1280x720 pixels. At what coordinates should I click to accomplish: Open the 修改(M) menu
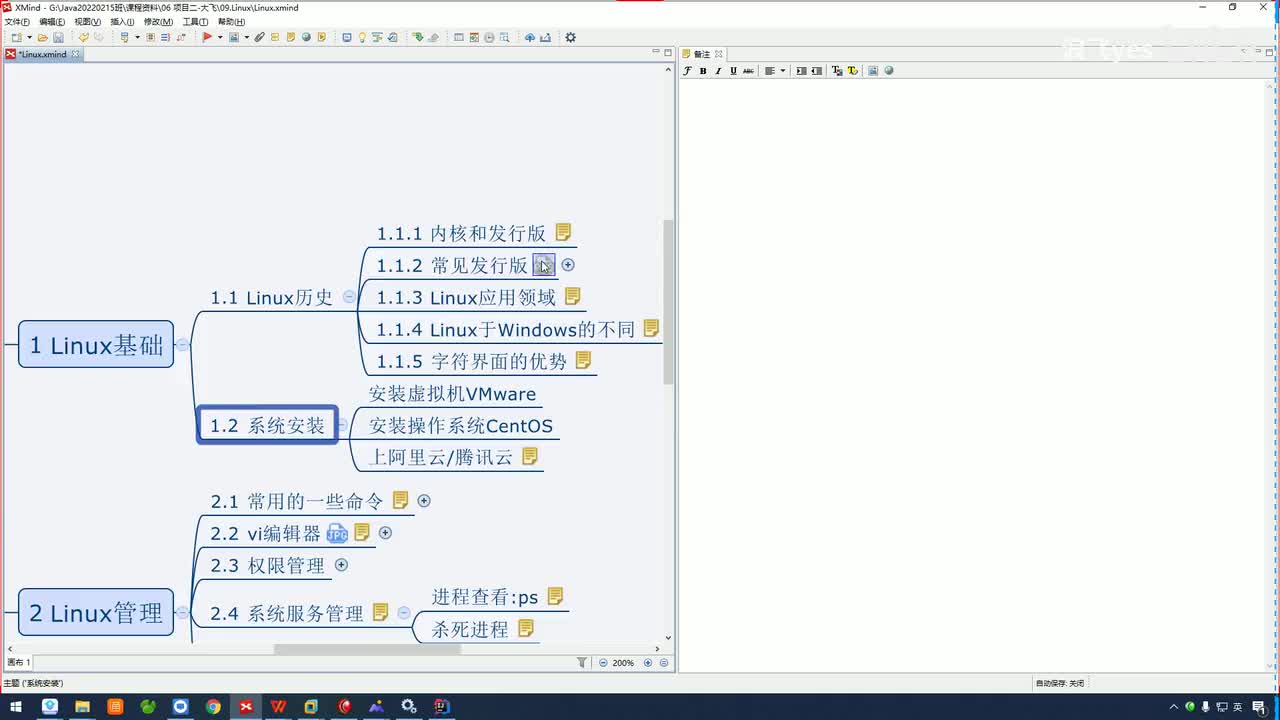158,21
